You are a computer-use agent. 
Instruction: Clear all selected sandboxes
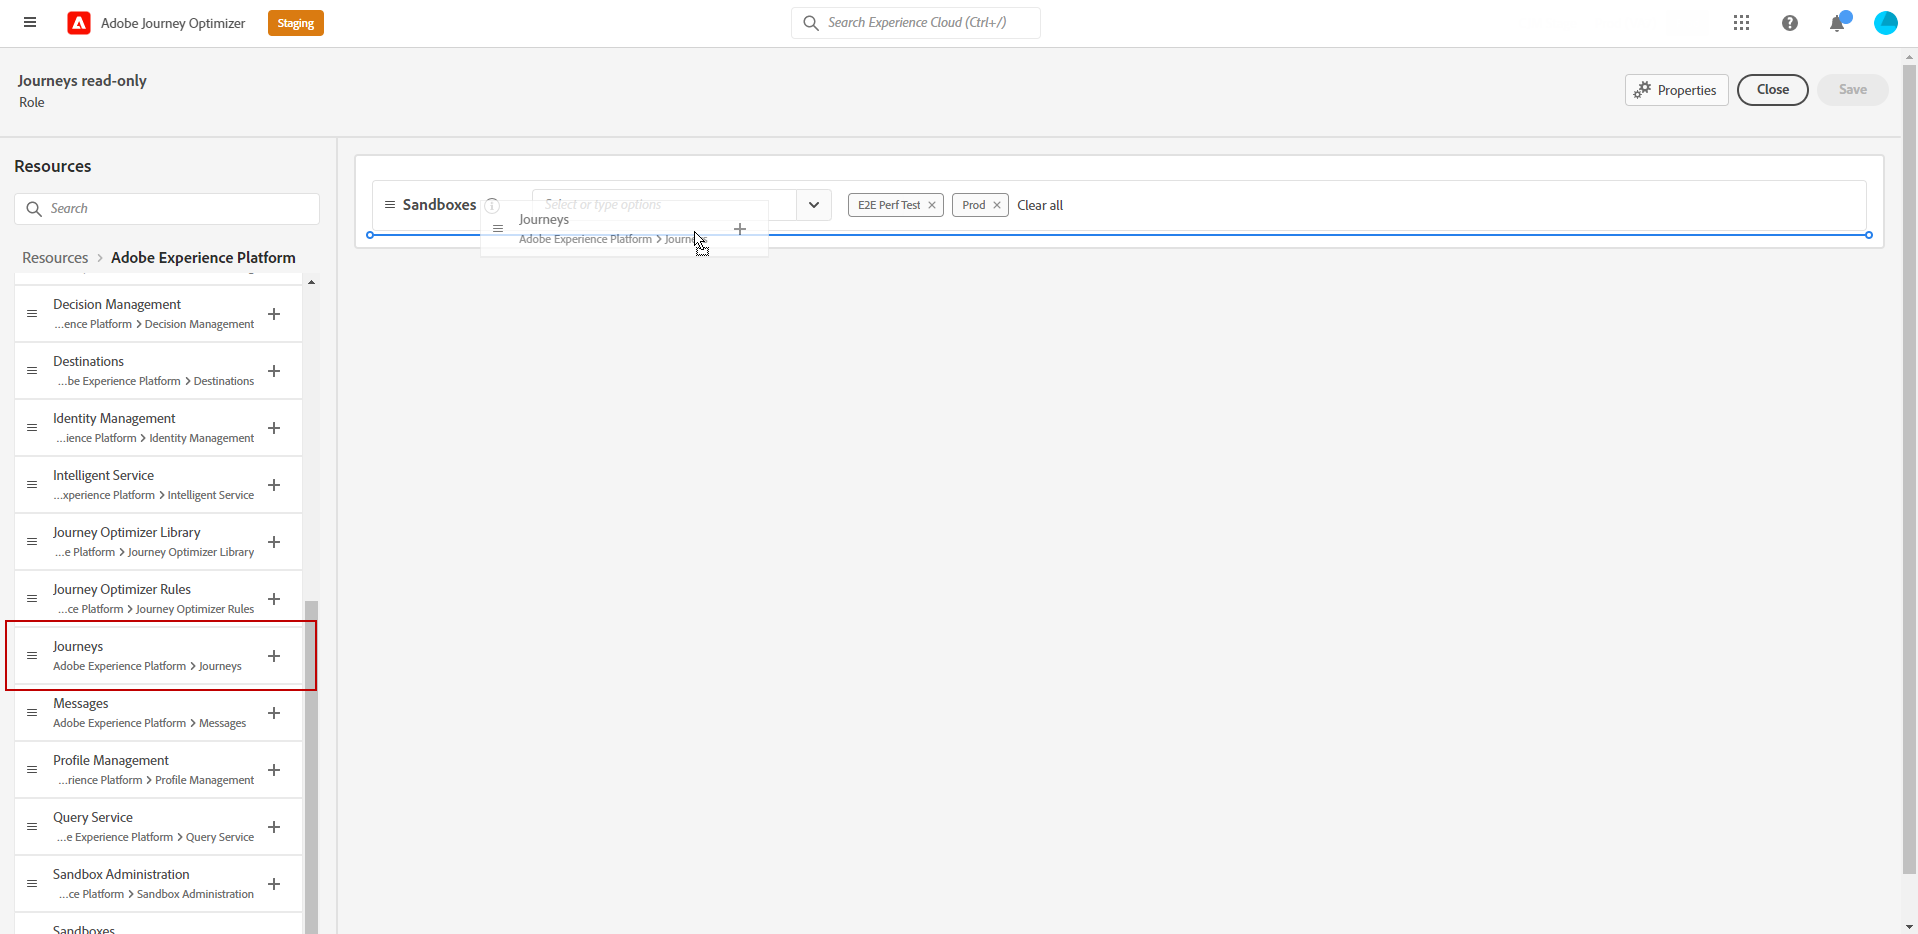[x=1040, y=205]
